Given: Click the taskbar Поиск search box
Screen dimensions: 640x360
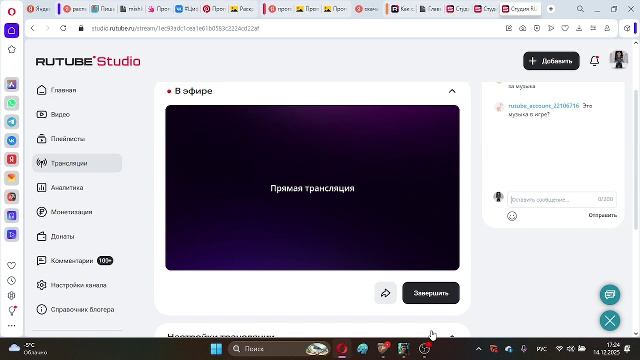Looking at the screenshot, I should 280,349.
